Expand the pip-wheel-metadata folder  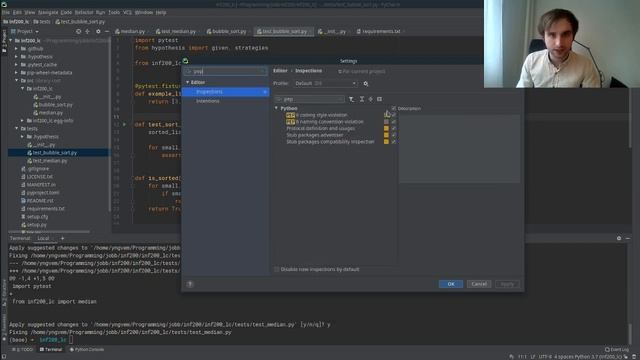tap(16, 73)
